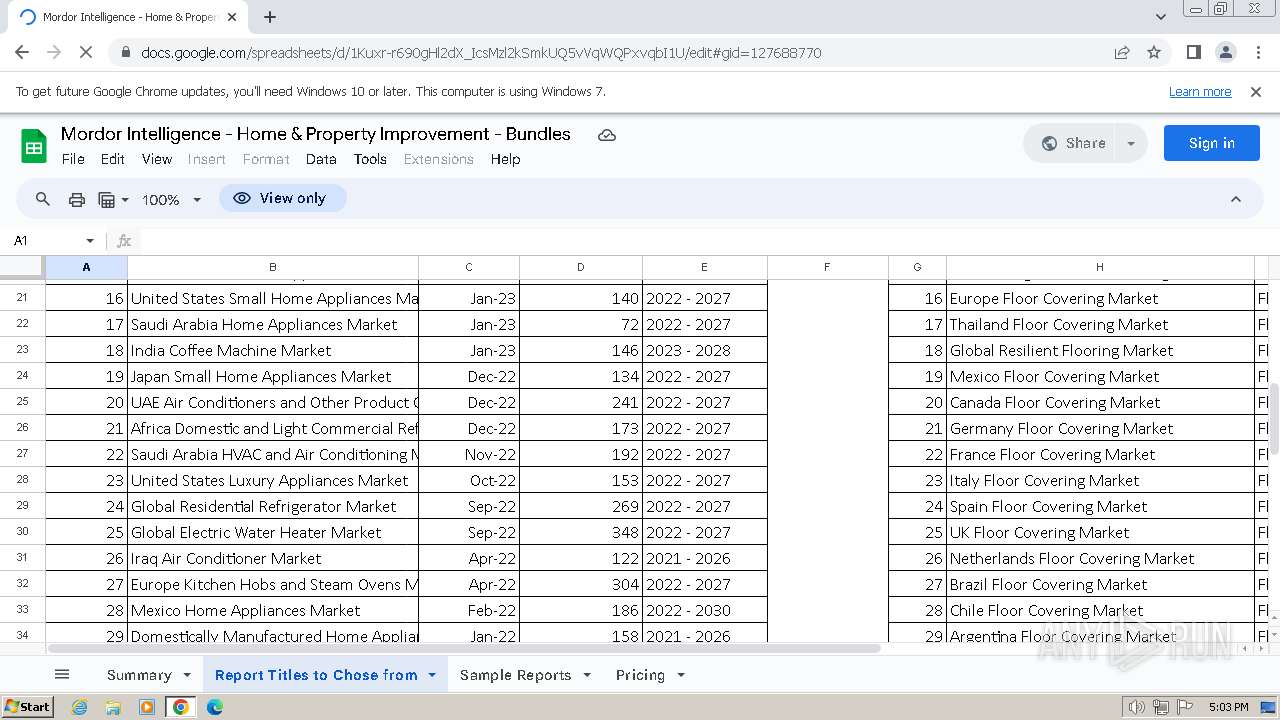View site information lock icon
Screen dimensions: 1280x720
point(125,53)
